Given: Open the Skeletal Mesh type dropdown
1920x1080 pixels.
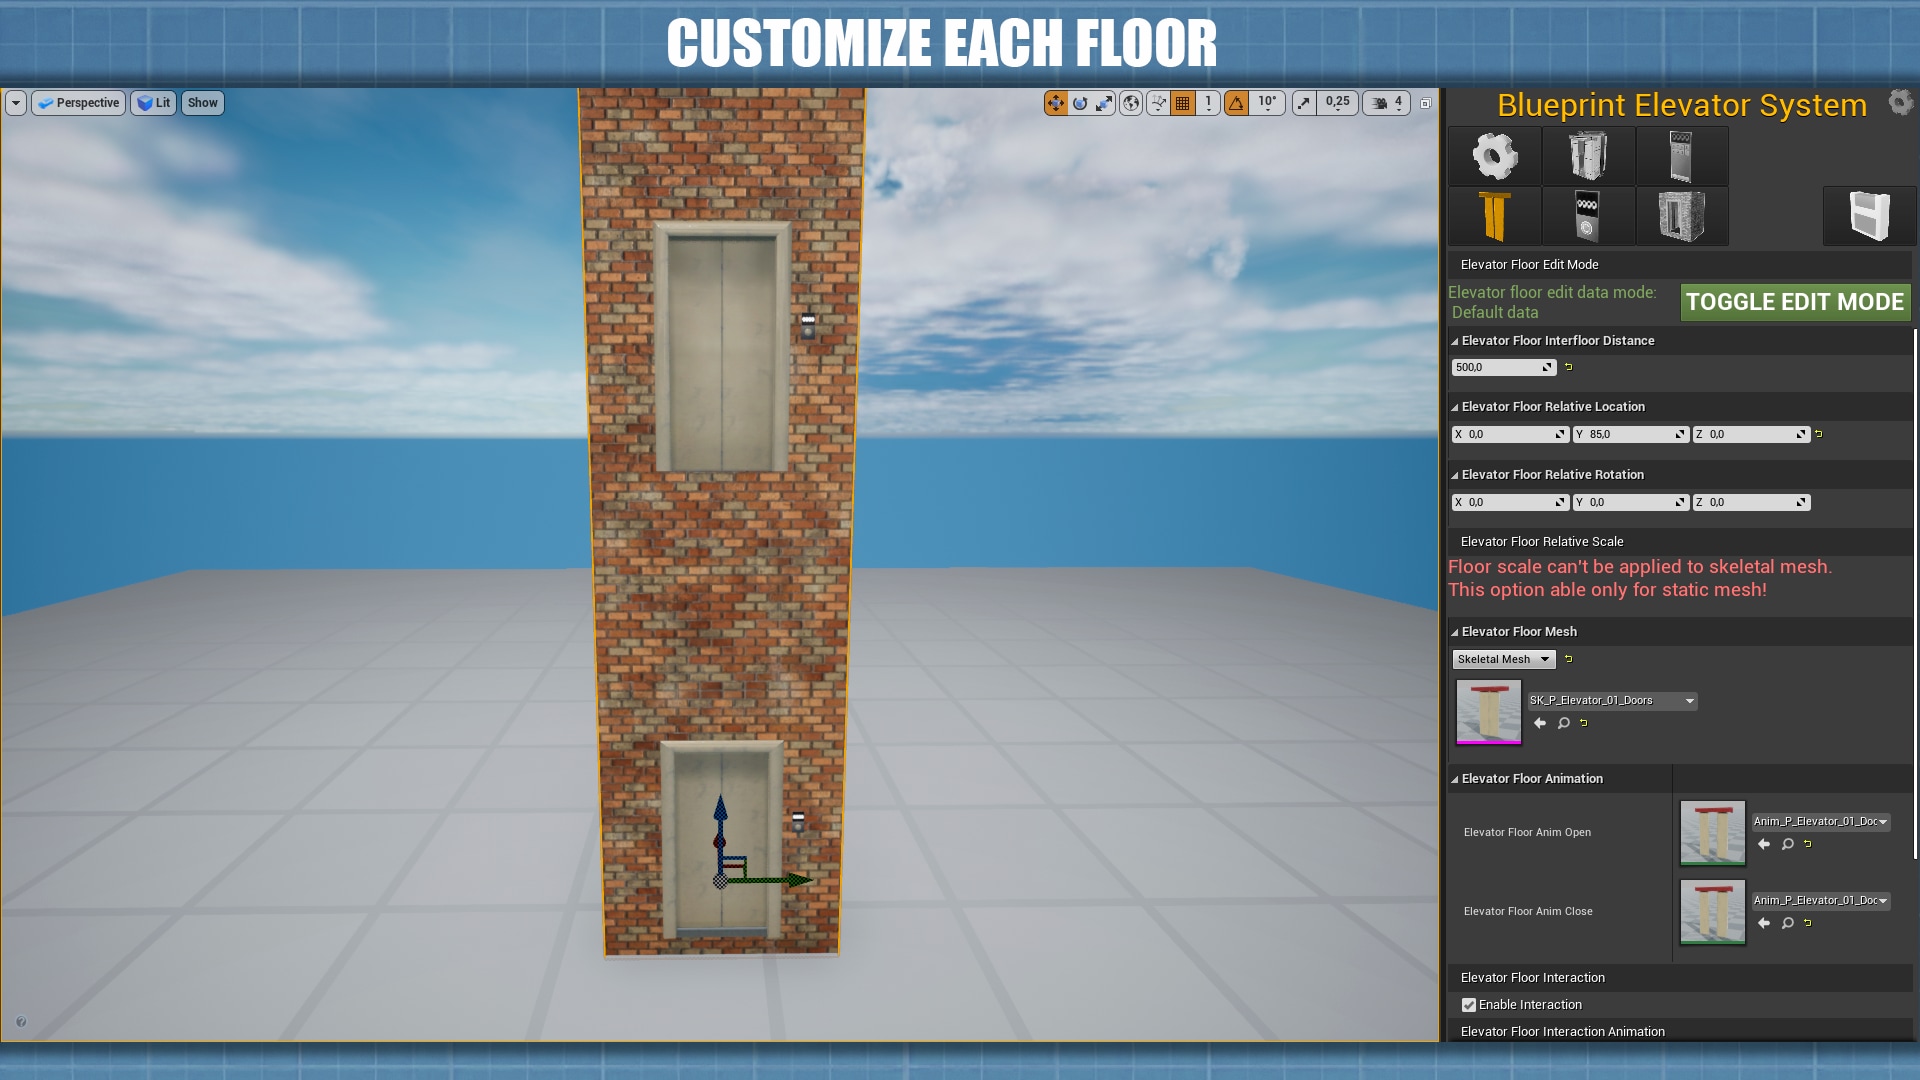Looking at the screenshot, I should pyautogui.click(x=1503, y=659).
